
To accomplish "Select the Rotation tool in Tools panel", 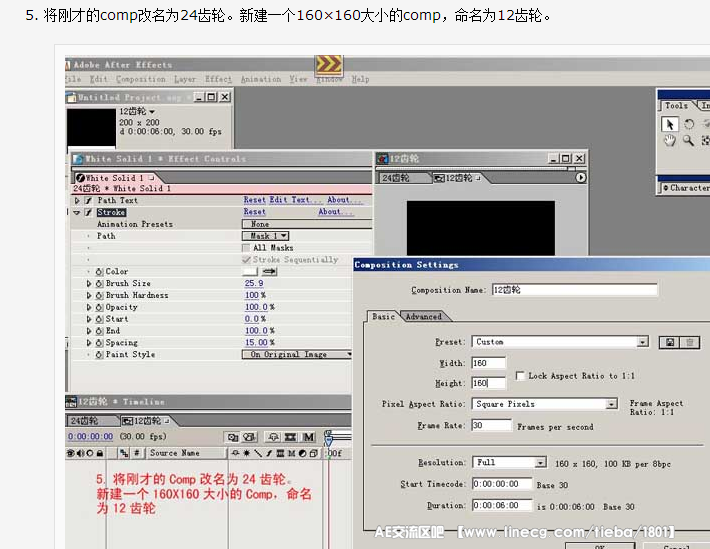I will point(689,124).
